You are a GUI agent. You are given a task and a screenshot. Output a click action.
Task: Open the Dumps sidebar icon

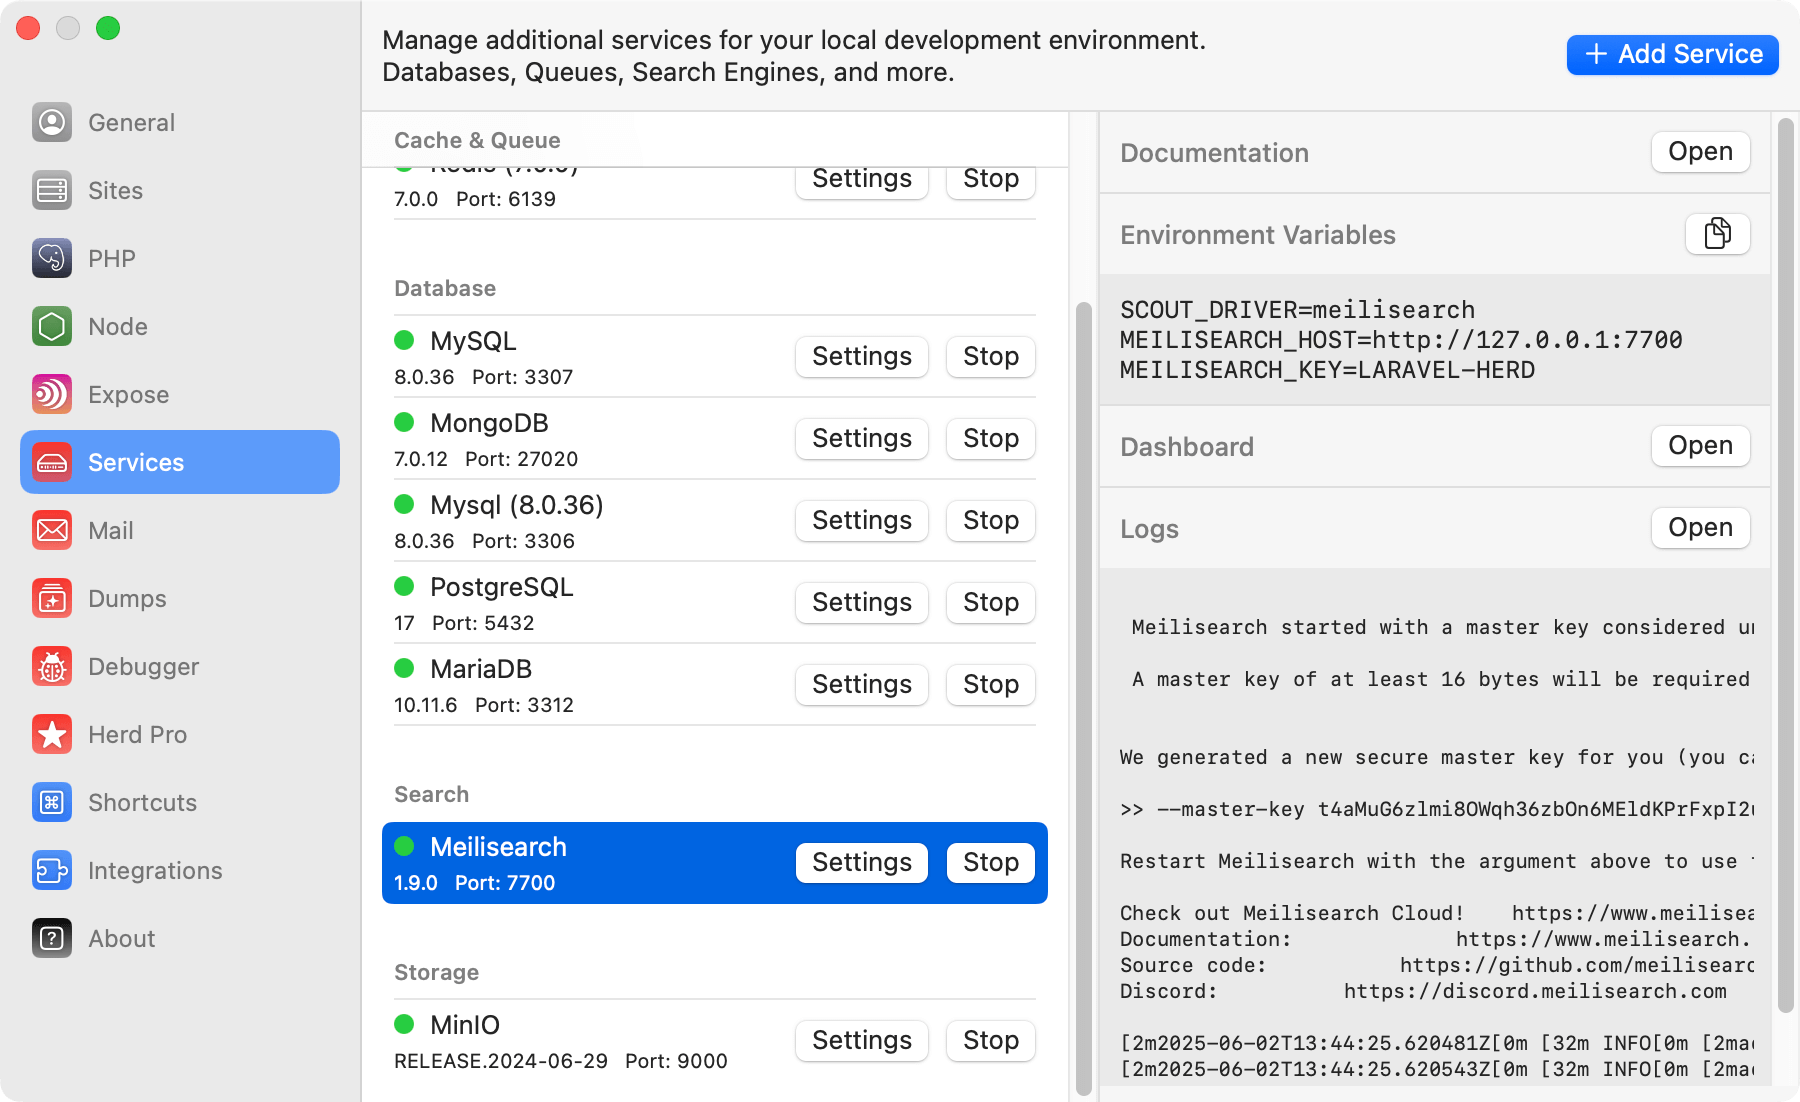[x=52, y=598]
